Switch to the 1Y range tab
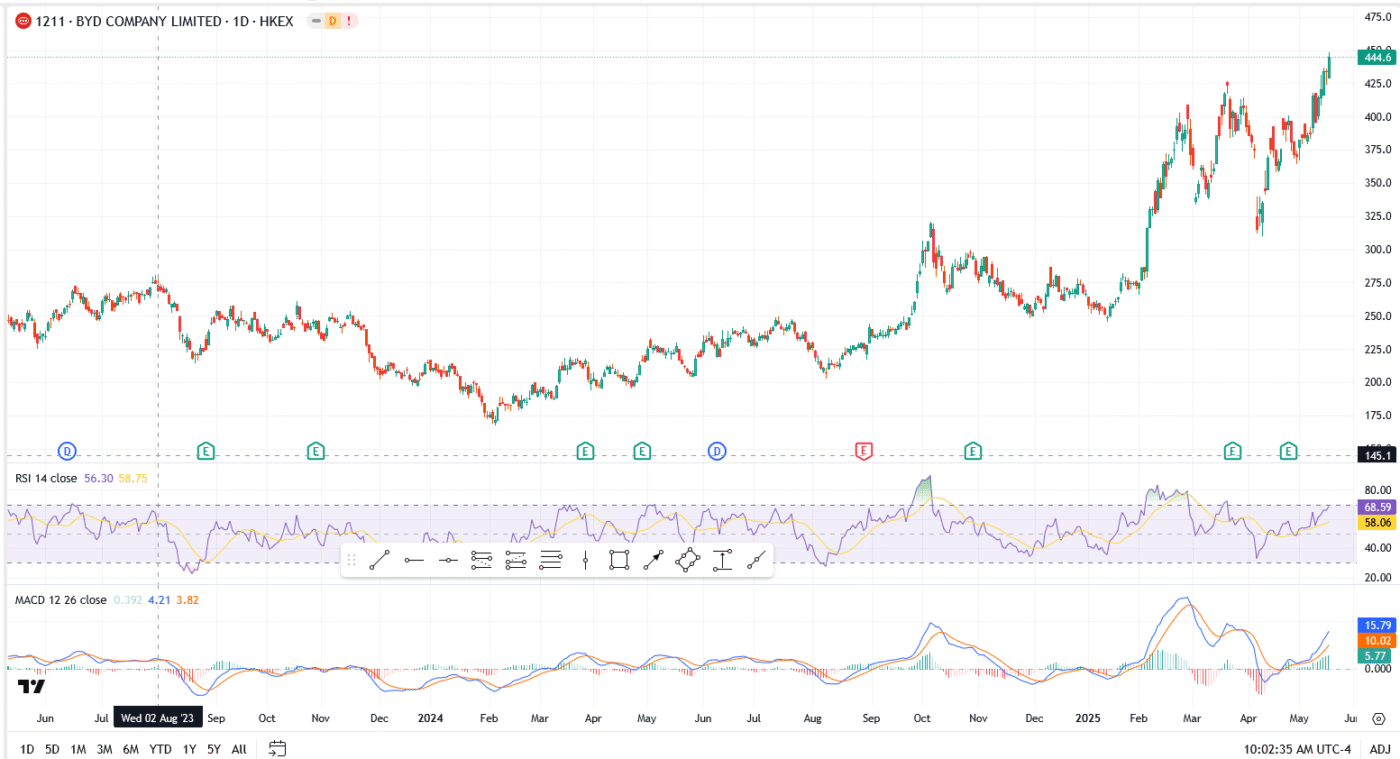 (188, 748)
